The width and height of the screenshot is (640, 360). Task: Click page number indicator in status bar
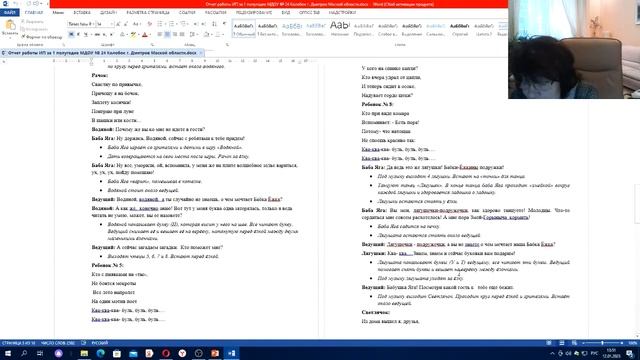click(18, 343)
